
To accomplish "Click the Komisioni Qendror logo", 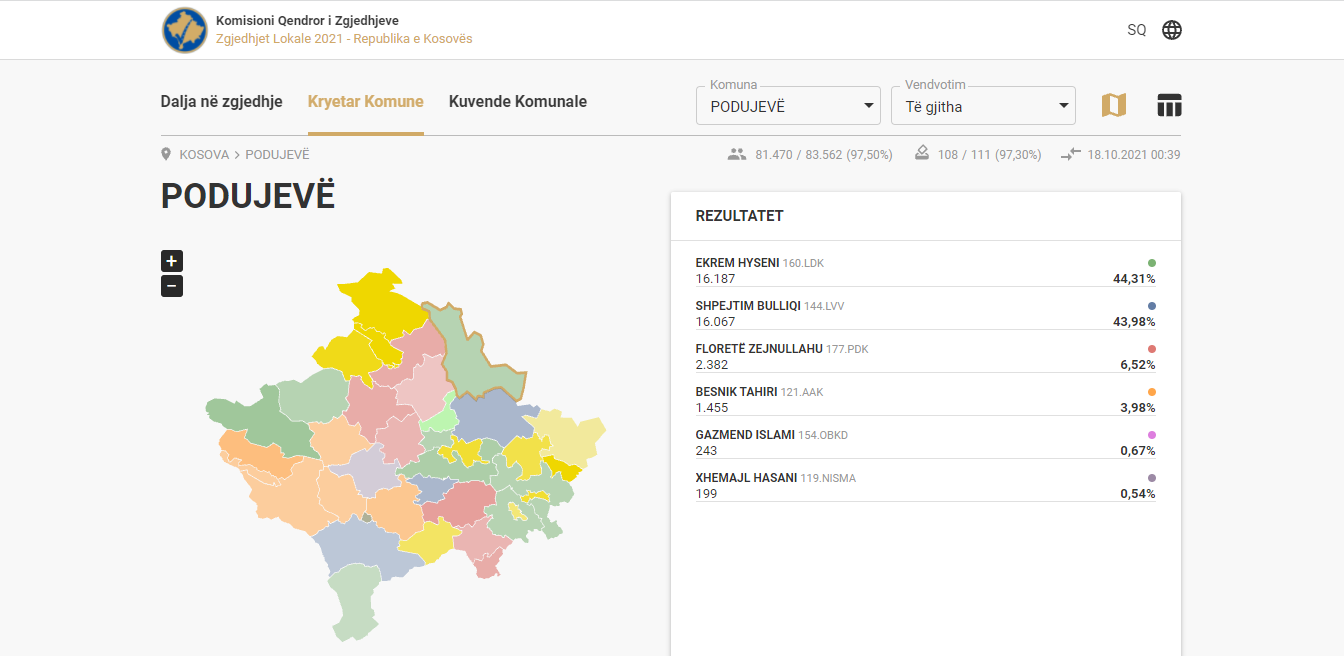I will 185,30.
